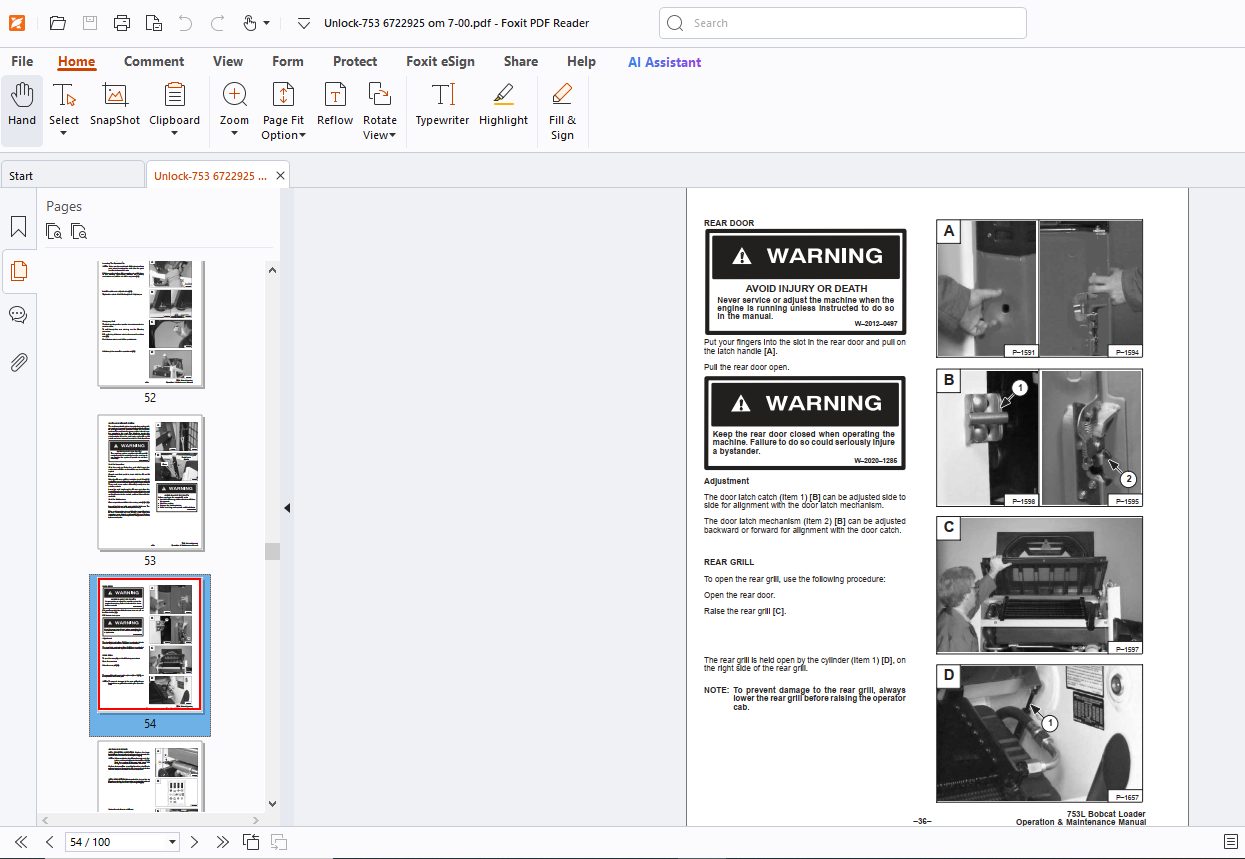Go to the last page
This screenshot has width=1245, height=859.
(222, 842)
